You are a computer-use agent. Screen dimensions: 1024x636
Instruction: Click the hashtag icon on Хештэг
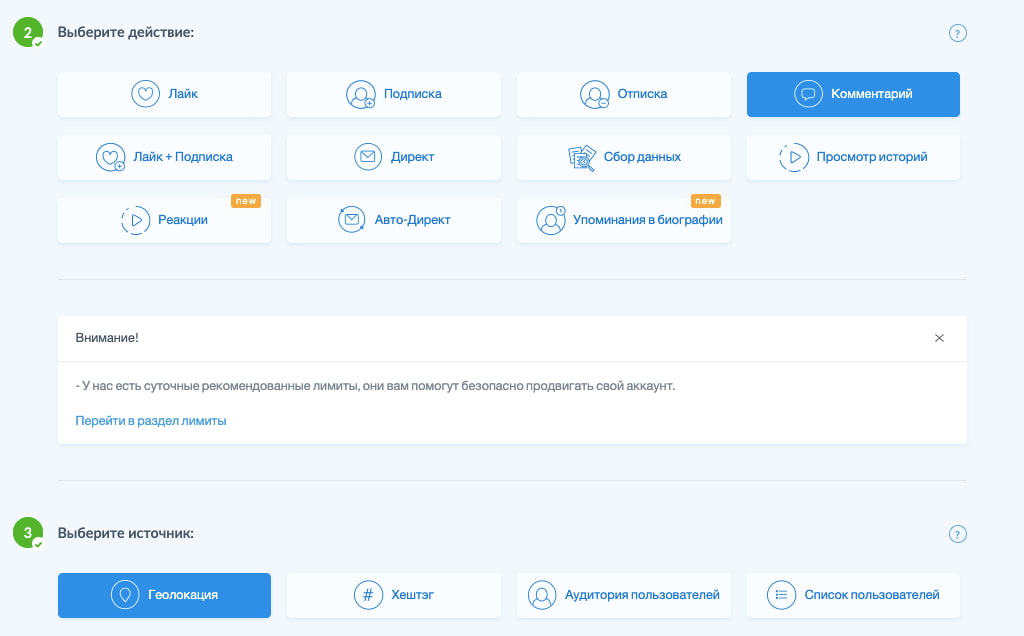click(x=368, y=595)
